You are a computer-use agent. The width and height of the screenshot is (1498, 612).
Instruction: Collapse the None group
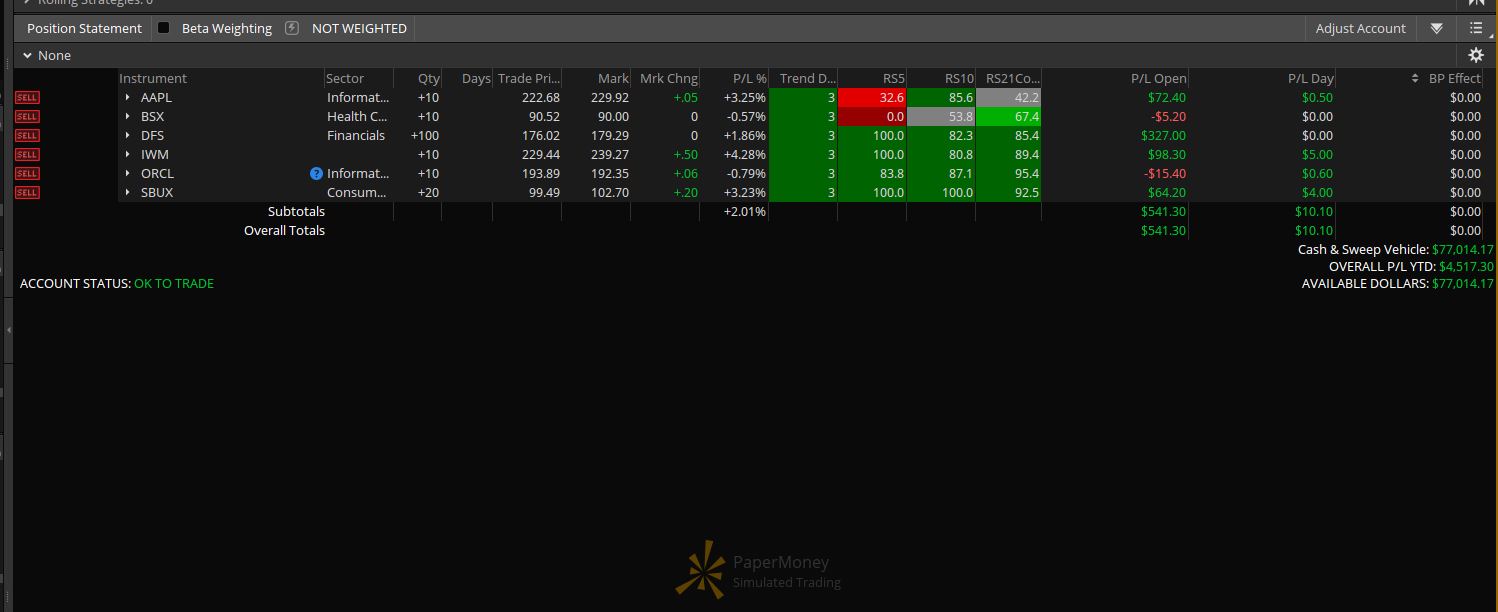coord(27,56)
